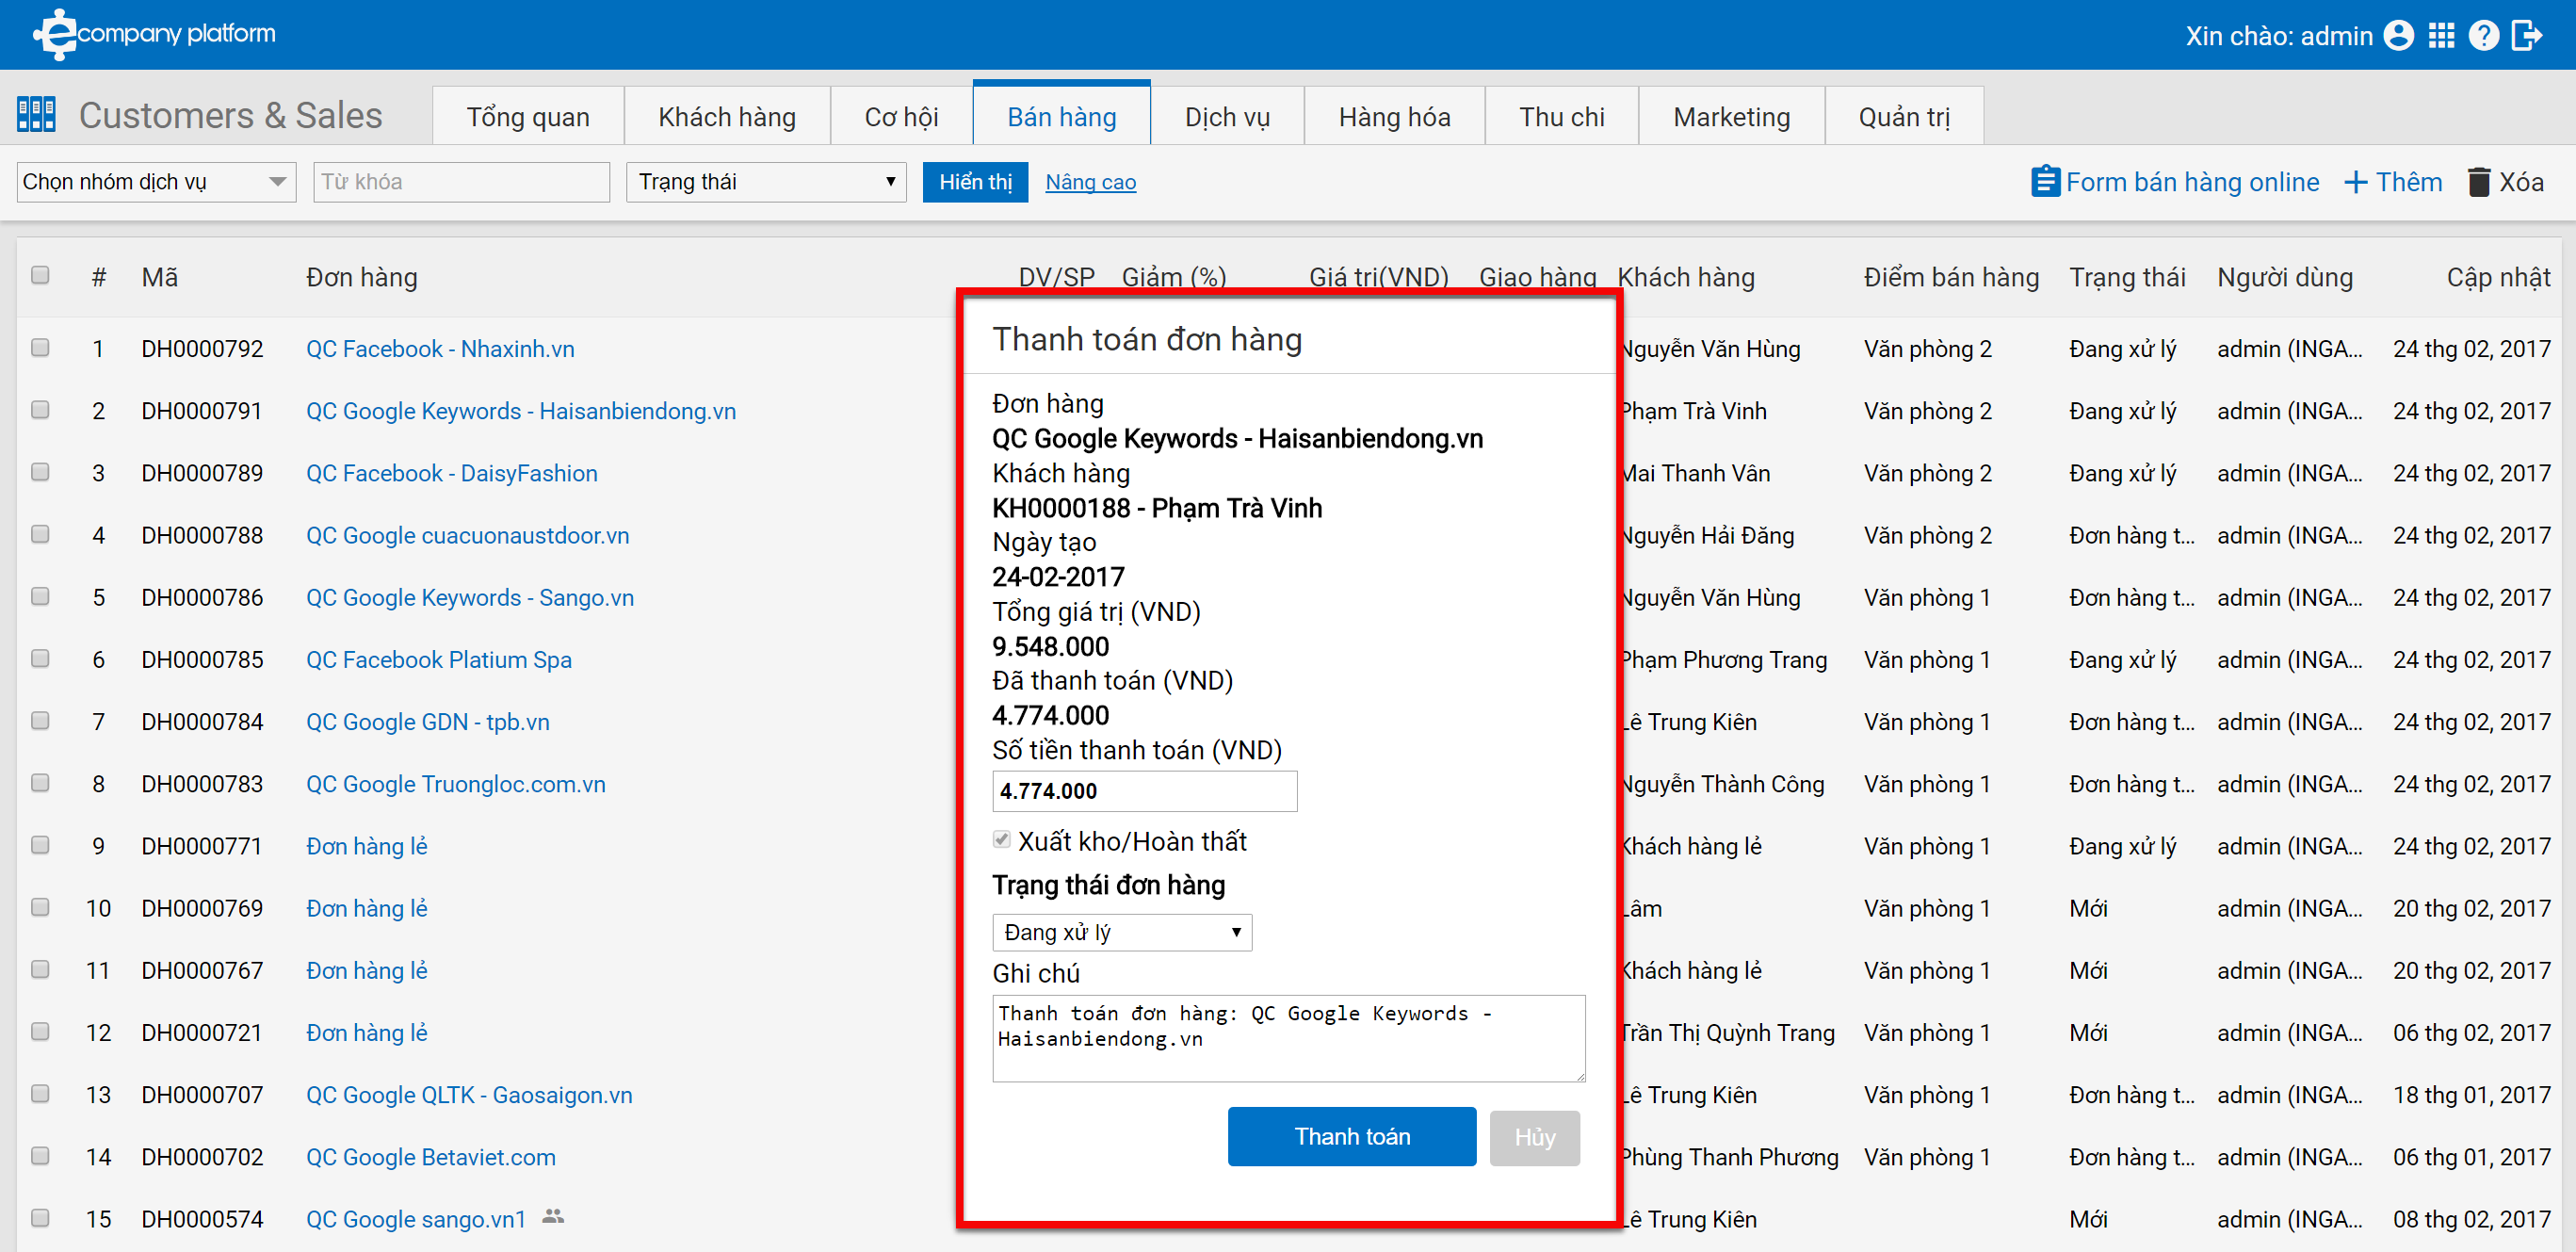
Task: Open the Đơn hàng lẻ link in row DH0000769
Action: point(367,908)
